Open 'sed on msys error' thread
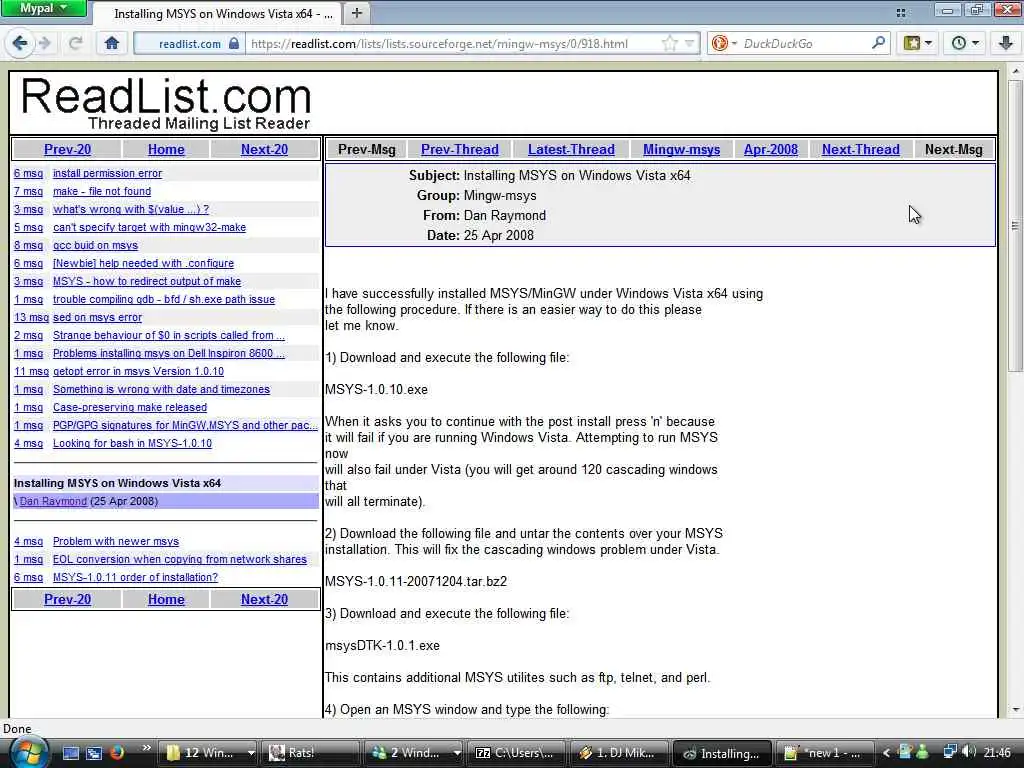Screen dimensions: 1024x768 tap(97, 317)
